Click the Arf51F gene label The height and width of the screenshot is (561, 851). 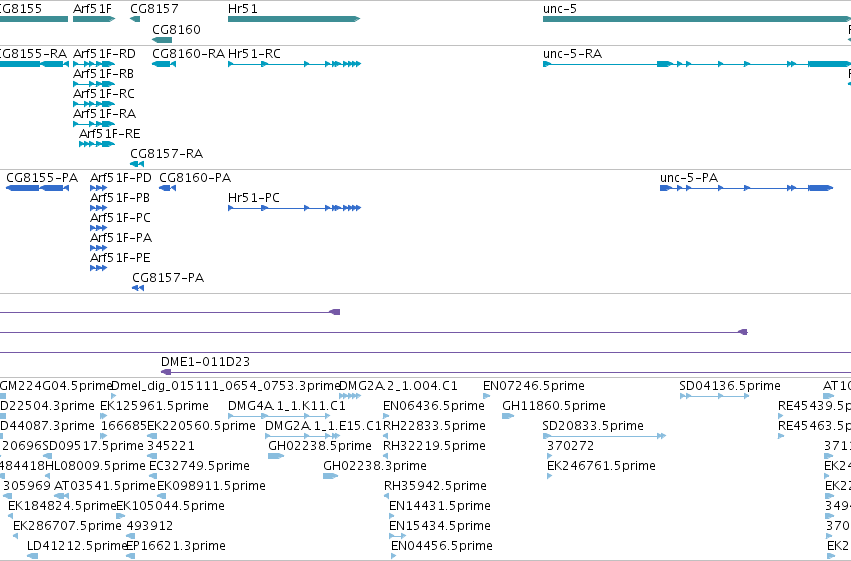click(x=92, y=9)
